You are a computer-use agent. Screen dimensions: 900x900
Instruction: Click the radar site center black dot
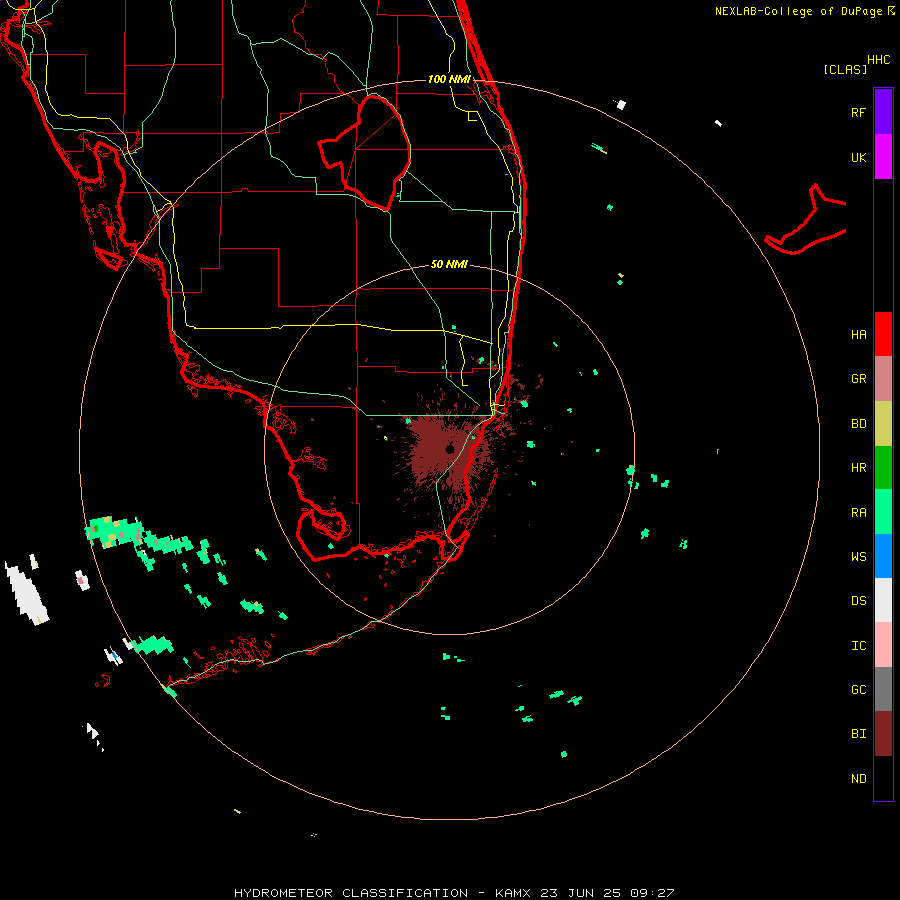coord(450,449)
